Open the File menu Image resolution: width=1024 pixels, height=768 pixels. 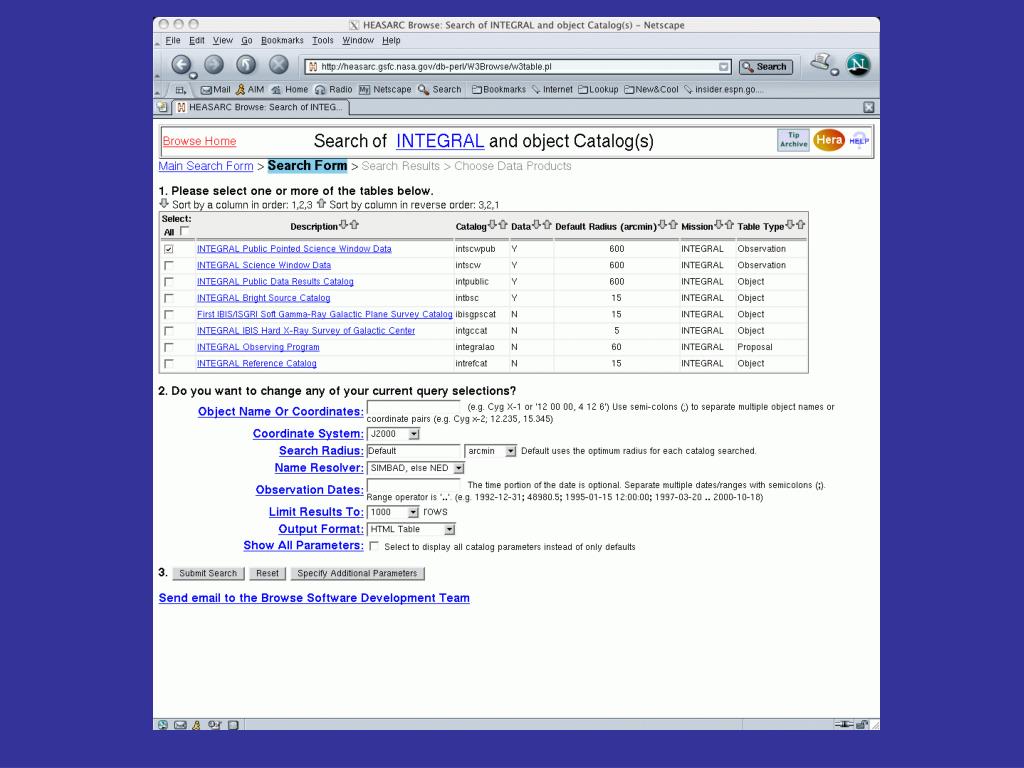pyautogui.click(x=173, y=40)
